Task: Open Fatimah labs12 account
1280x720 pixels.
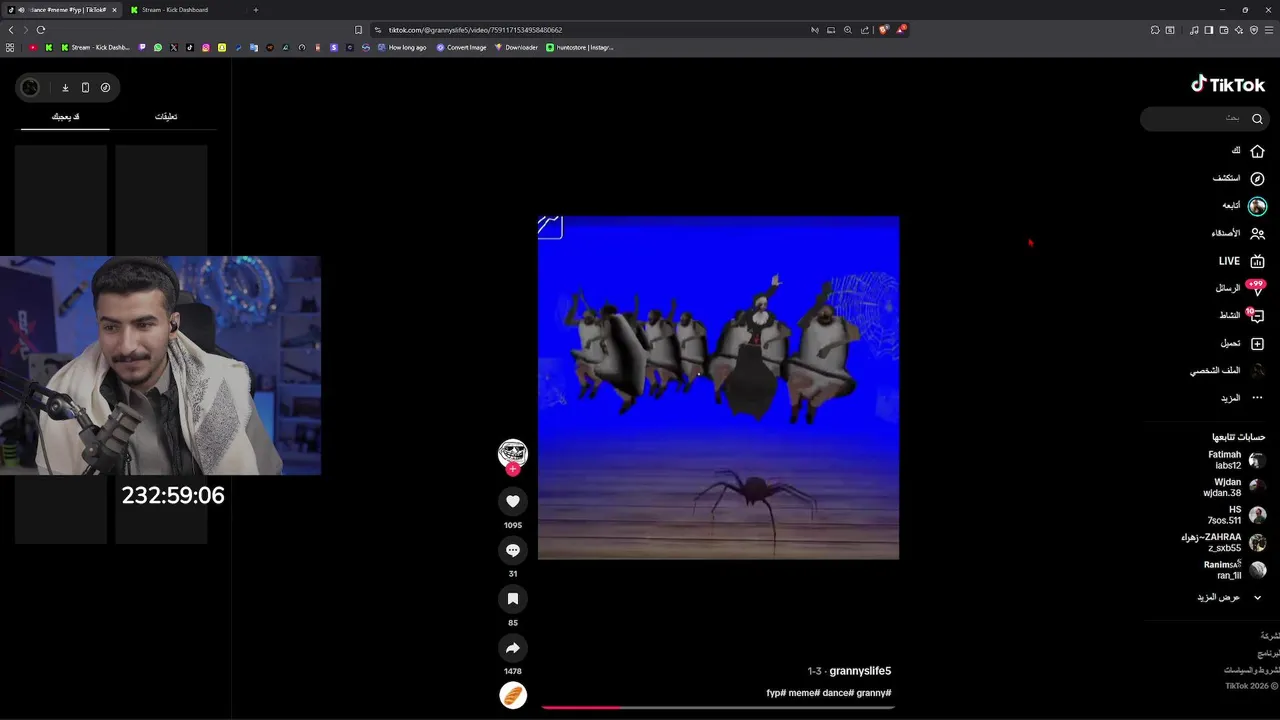Action: point(1236,460)
